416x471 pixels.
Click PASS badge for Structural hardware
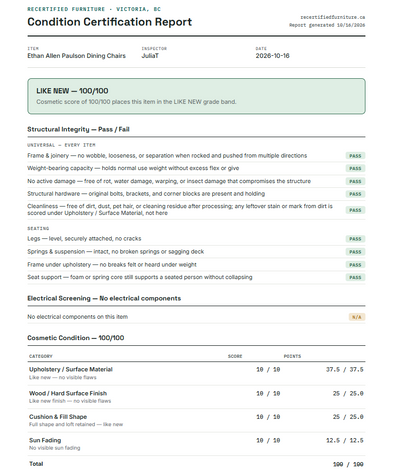pyautogui.click(x=355, y=194)
